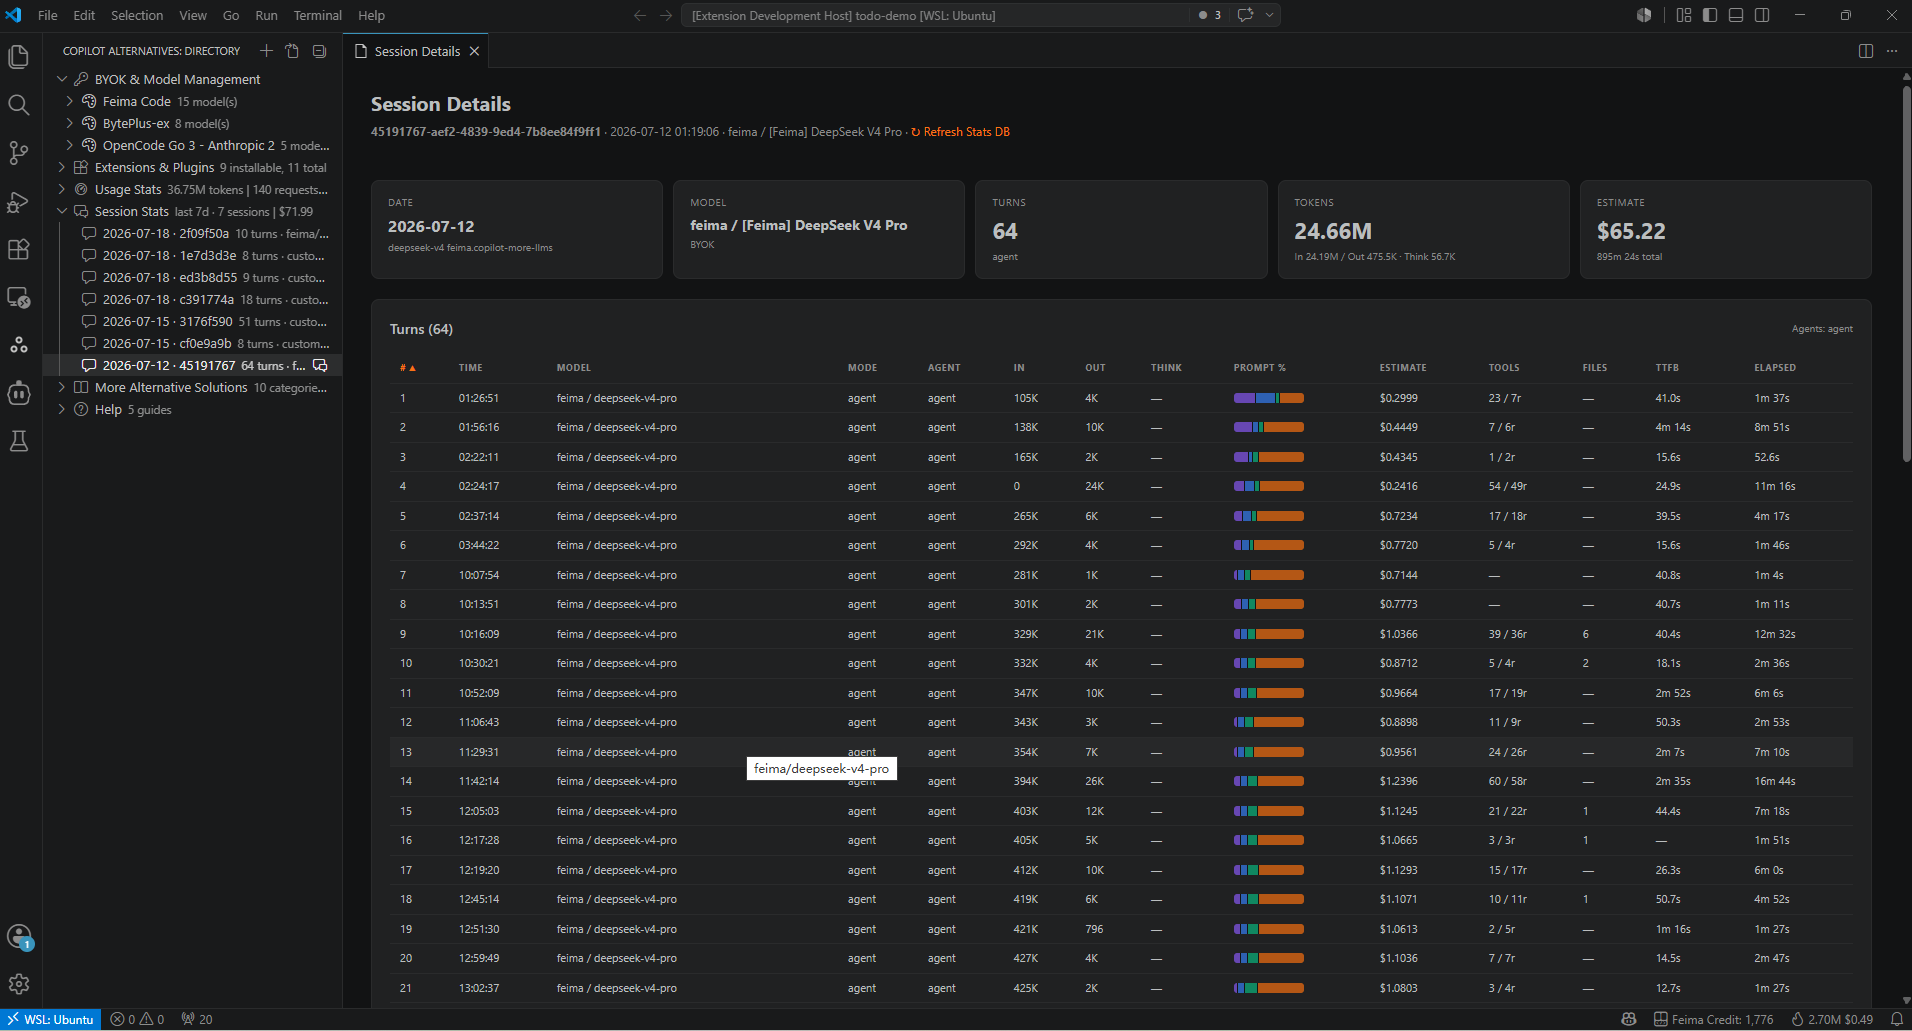This screenshot has width=1912, height=1031.
Task: Split the editor right
Action: click(x=1866, y=51)
